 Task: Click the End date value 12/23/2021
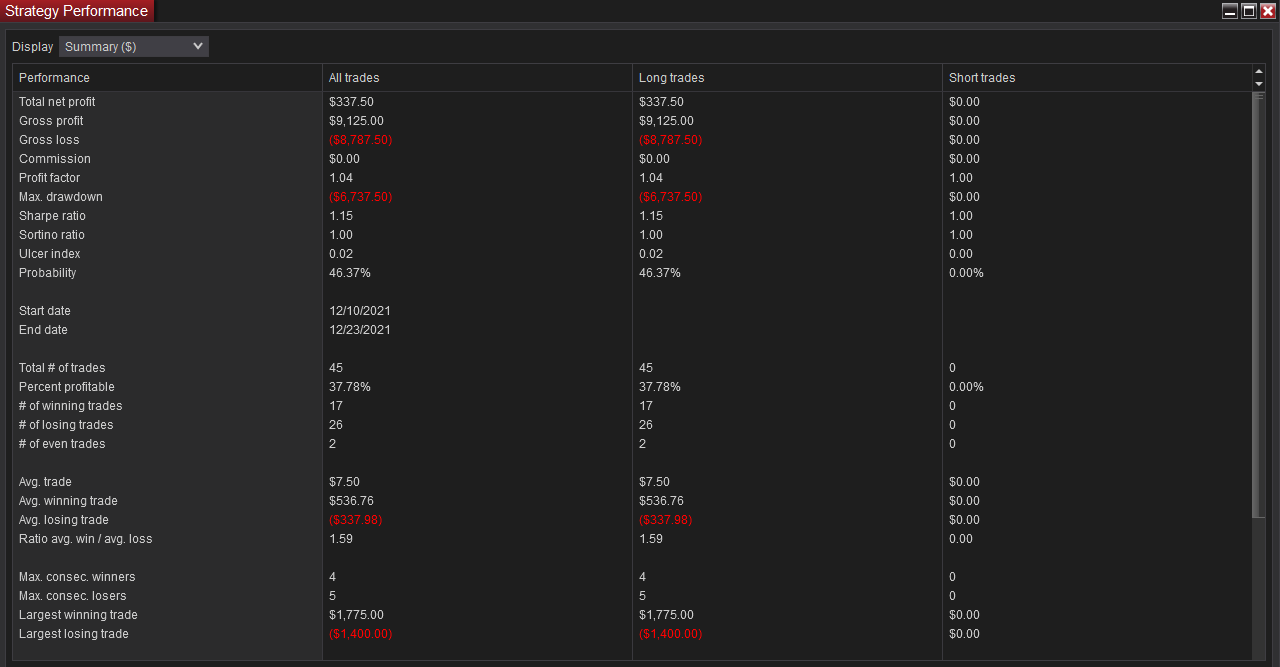click(x=359, y=330)
